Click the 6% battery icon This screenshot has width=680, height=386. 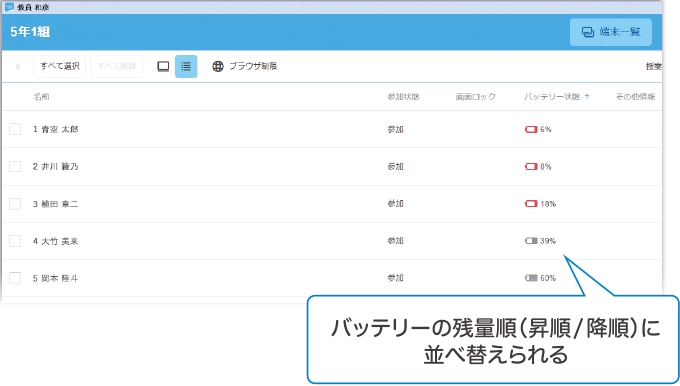(x=531, y=129)
